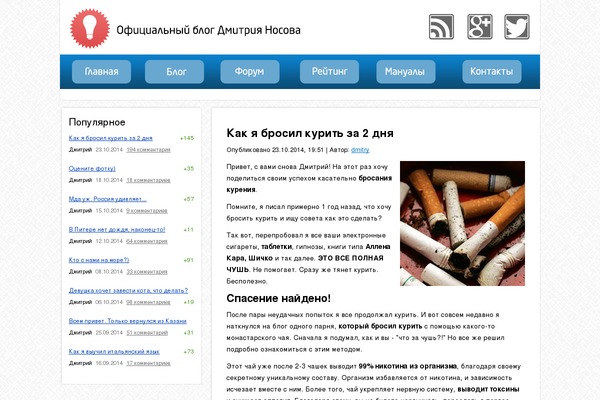Open the 64 комментария link
Image resolution: width=600 pixels, height=400 pixels.
[x=147, y=241]
